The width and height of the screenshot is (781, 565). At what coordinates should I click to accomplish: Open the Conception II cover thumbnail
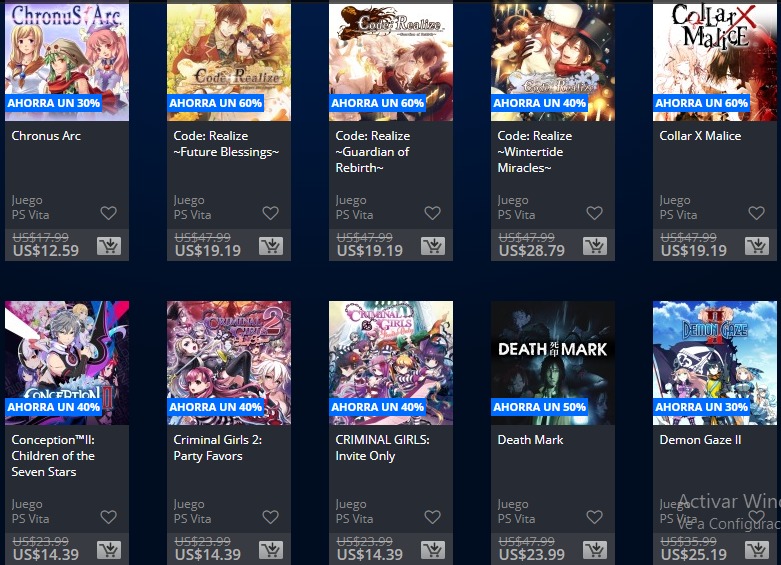coord(67,363)
